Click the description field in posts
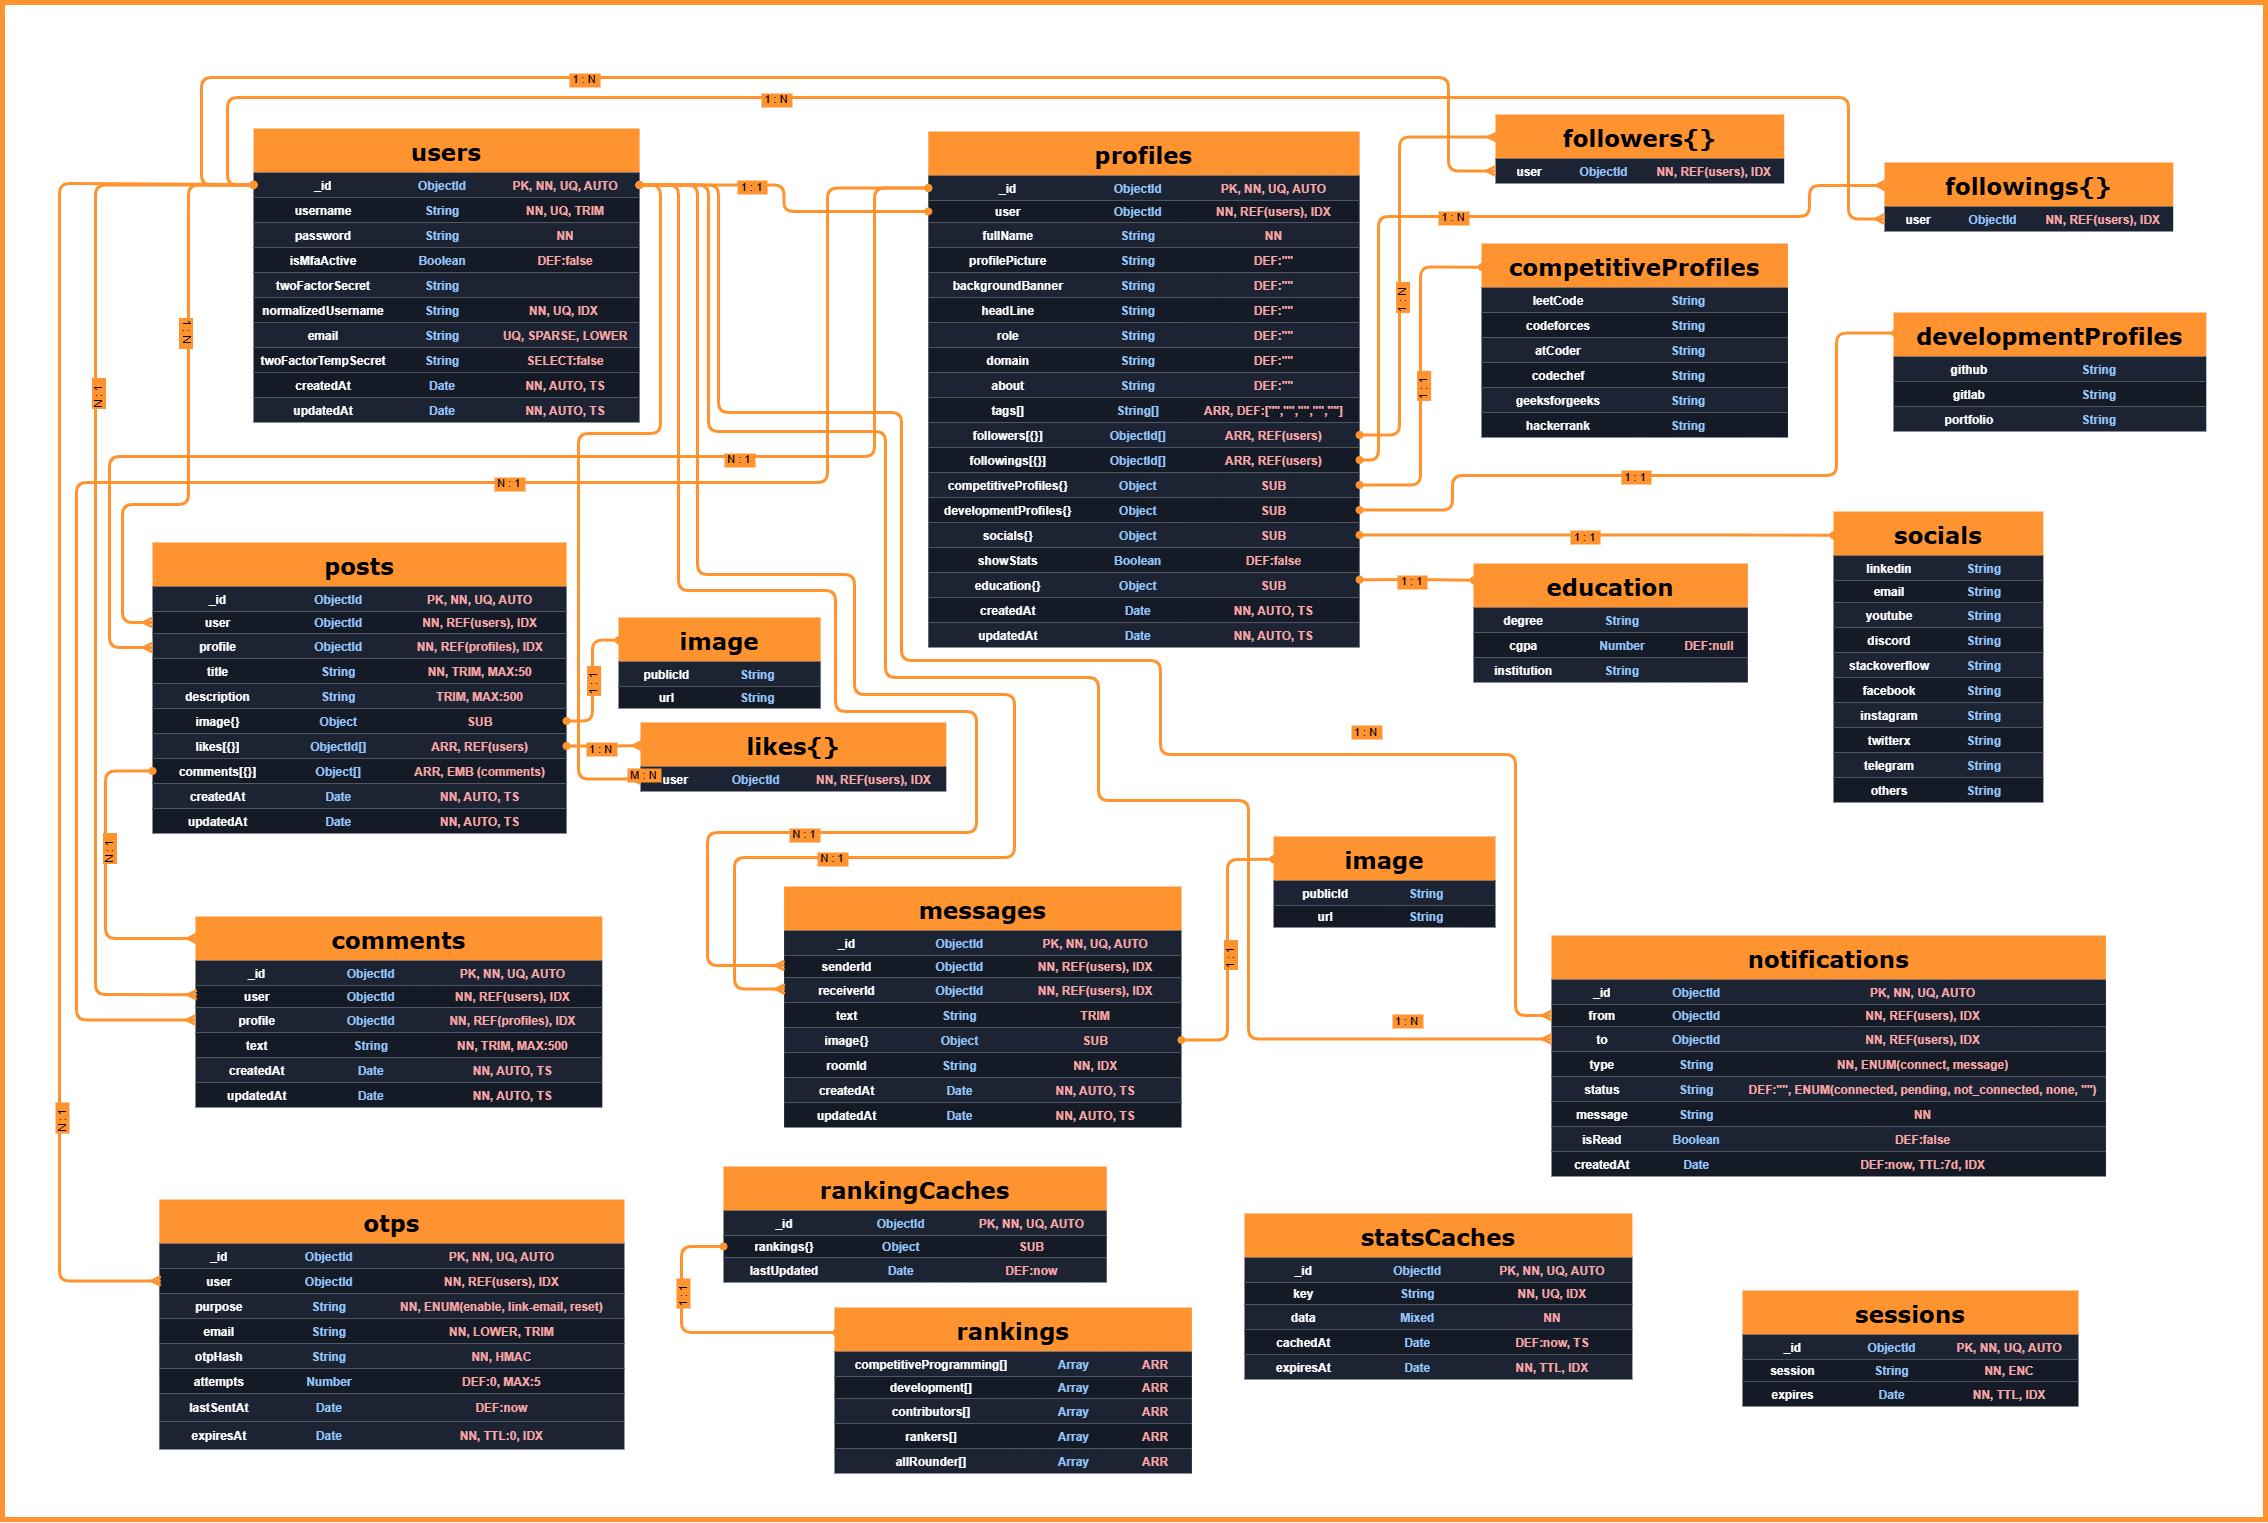Viewport: 2268px width, 1523px height. coord(359,696)
